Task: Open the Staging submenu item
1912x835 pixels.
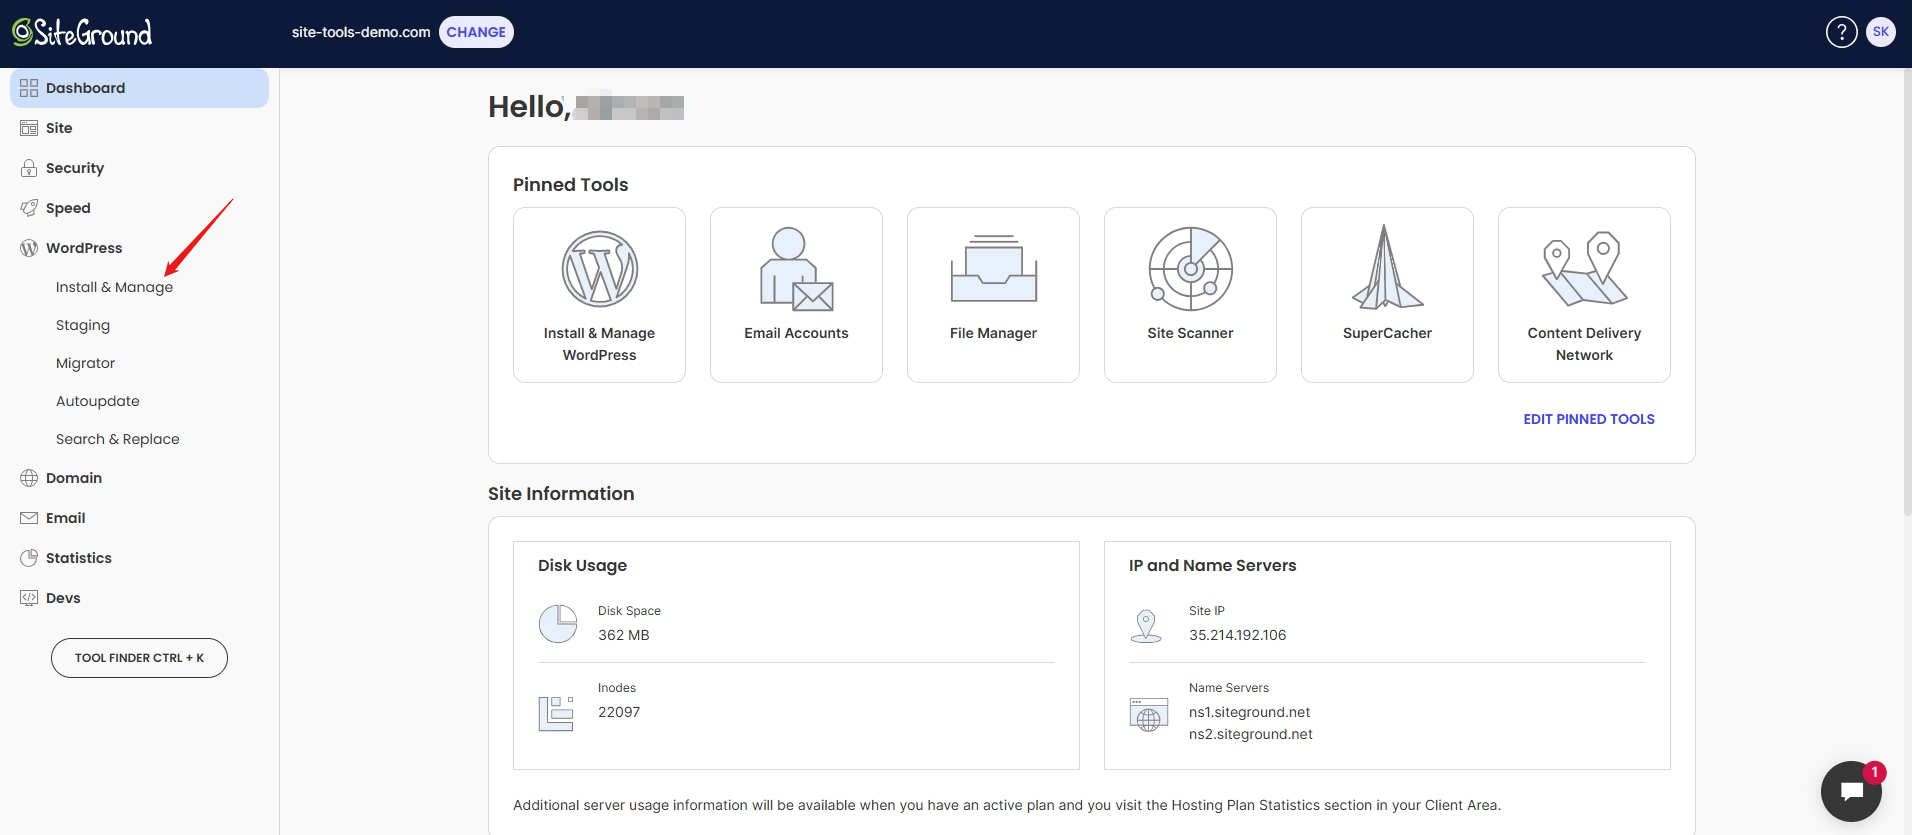Action: pyautogui.click(x=83, y=325)
